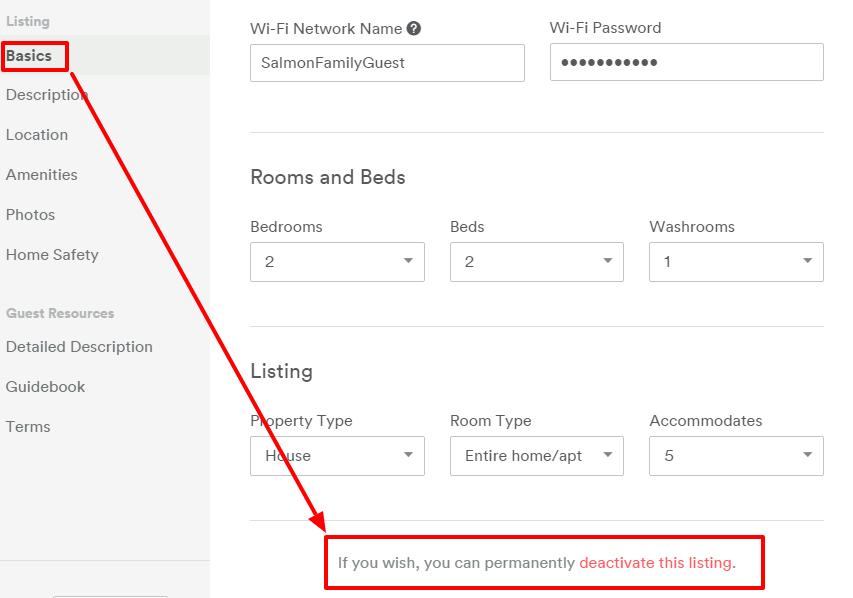Click the Wi-Fi Password field
853x598 pixels.
(x=686, y=62)
